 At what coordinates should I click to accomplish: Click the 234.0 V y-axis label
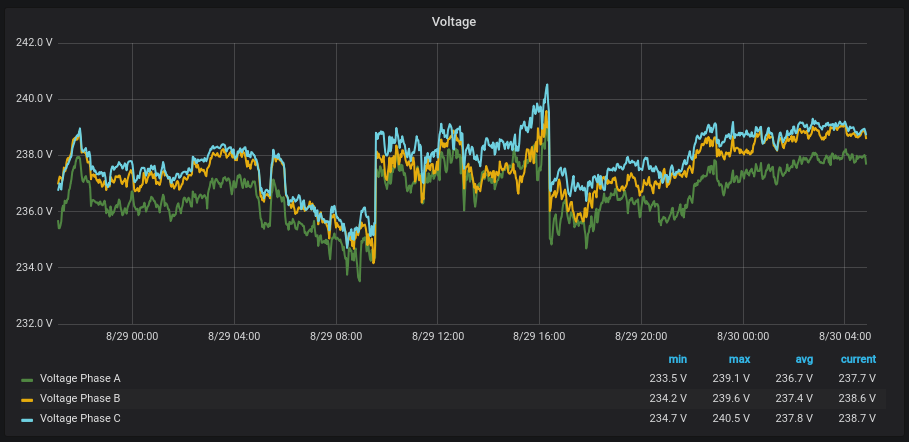point(35,267)
